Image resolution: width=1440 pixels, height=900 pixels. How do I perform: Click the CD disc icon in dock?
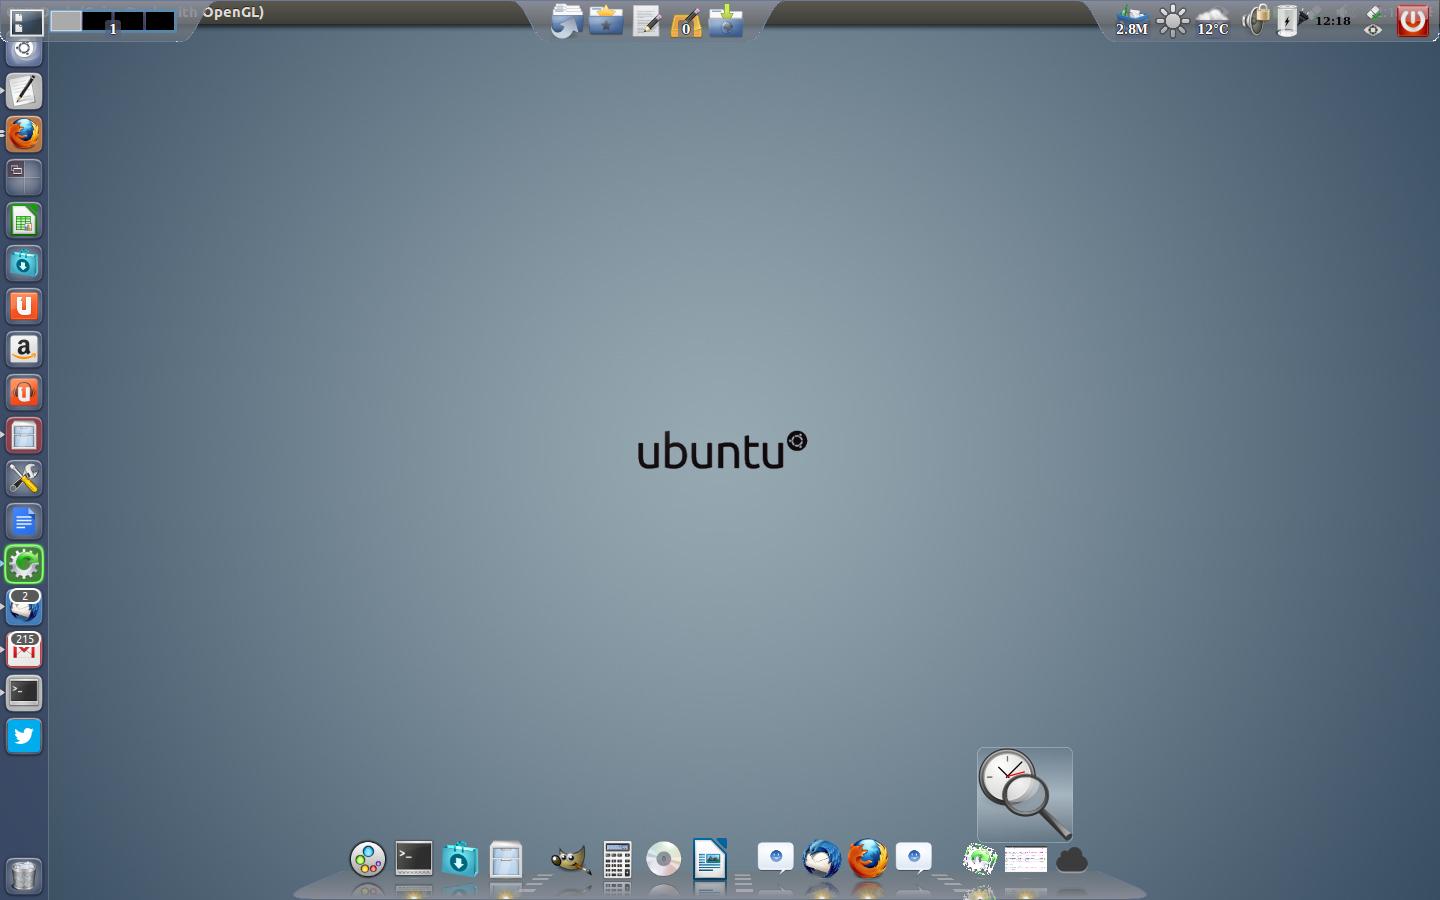tap(663, 859)
